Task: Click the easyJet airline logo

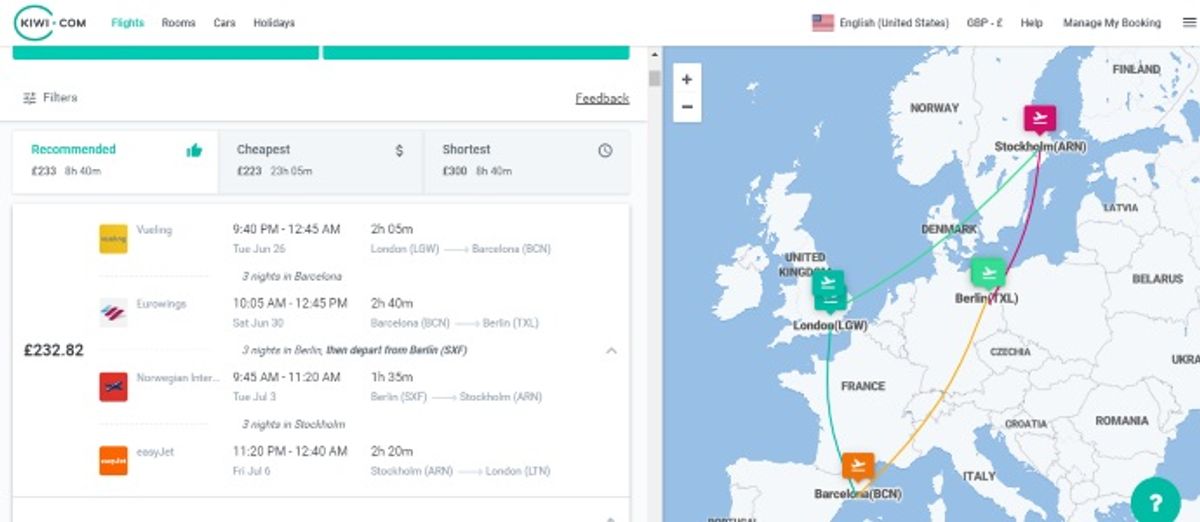Action: tap(113, 461)
